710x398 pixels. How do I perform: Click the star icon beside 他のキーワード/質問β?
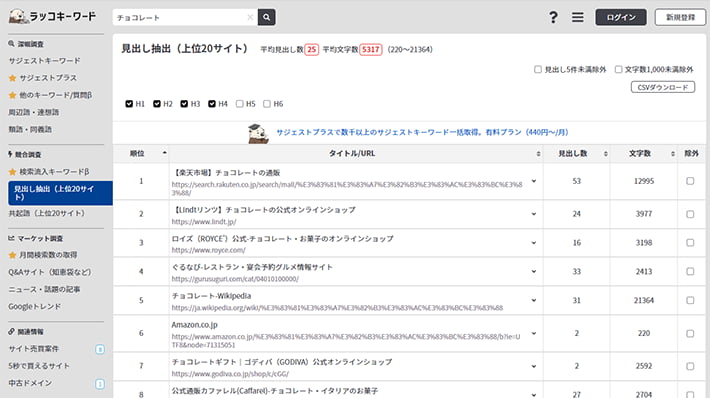[13, 95]
